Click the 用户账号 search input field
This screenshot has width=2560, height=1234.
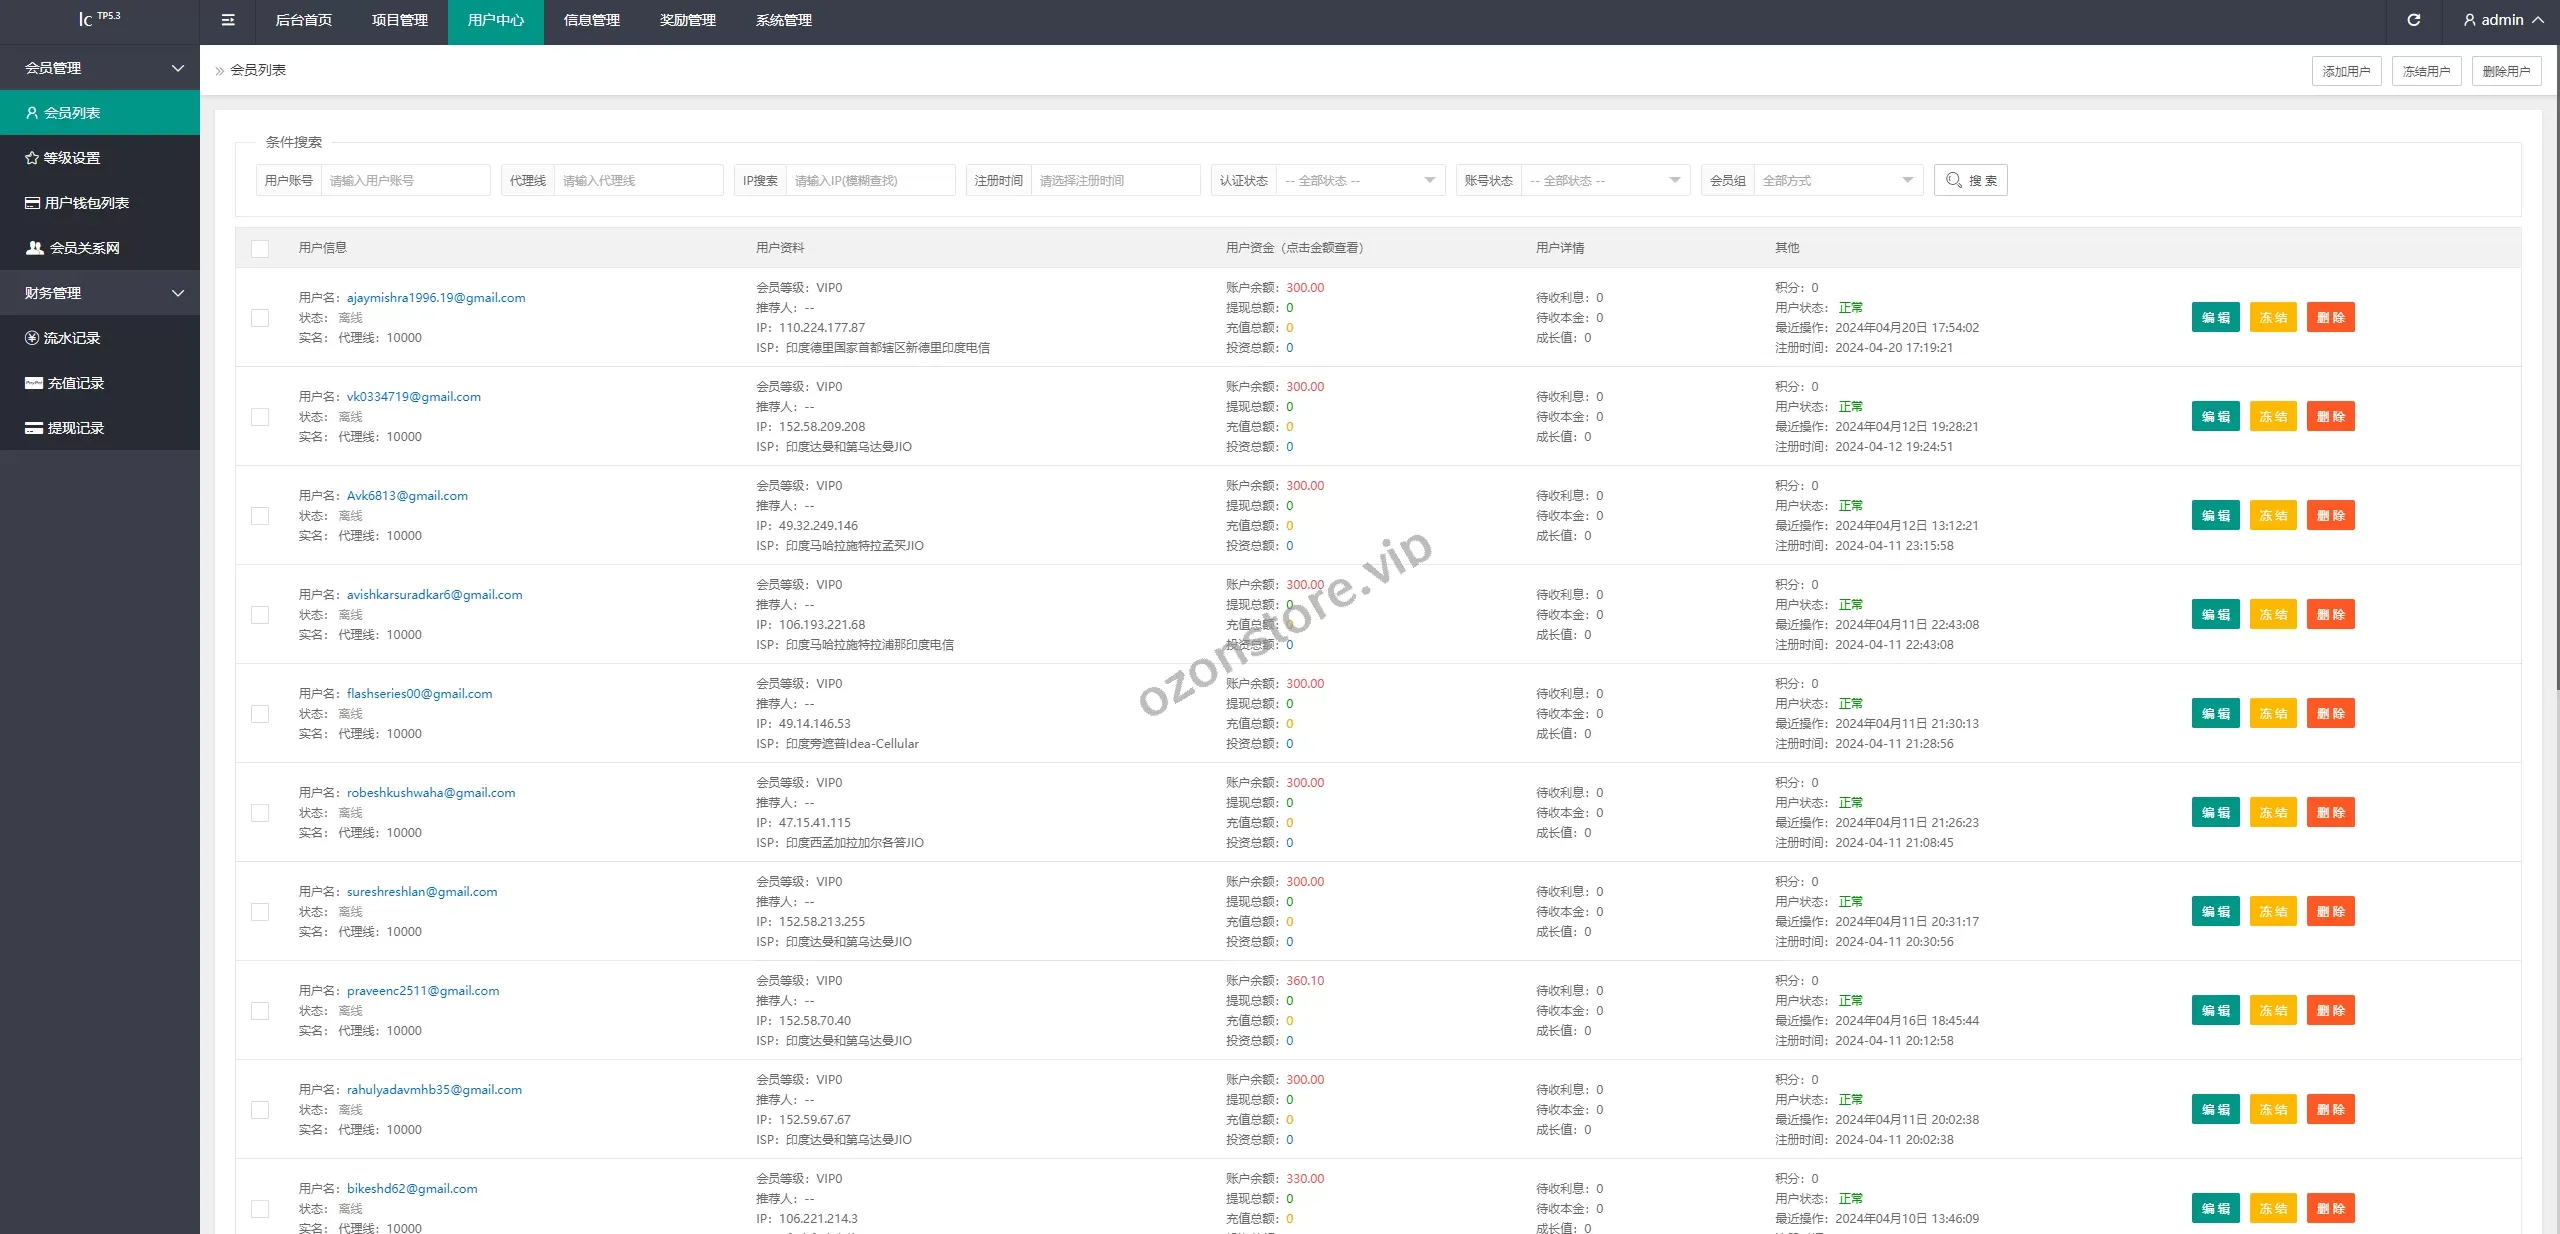(405, 180)
